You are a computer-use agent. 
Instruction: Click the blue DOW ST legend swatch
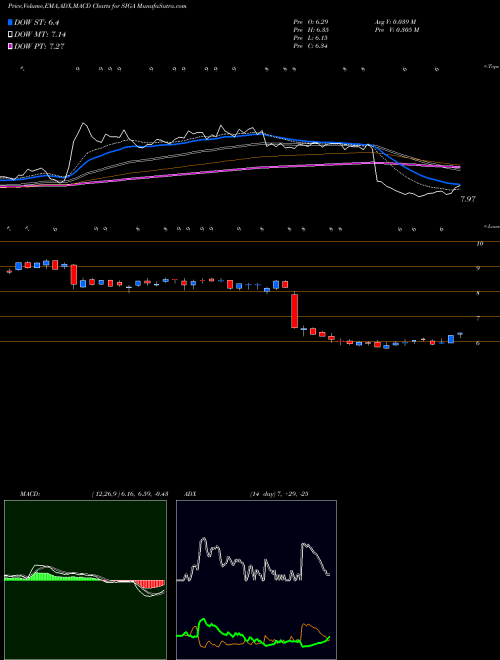coord(11,22)
